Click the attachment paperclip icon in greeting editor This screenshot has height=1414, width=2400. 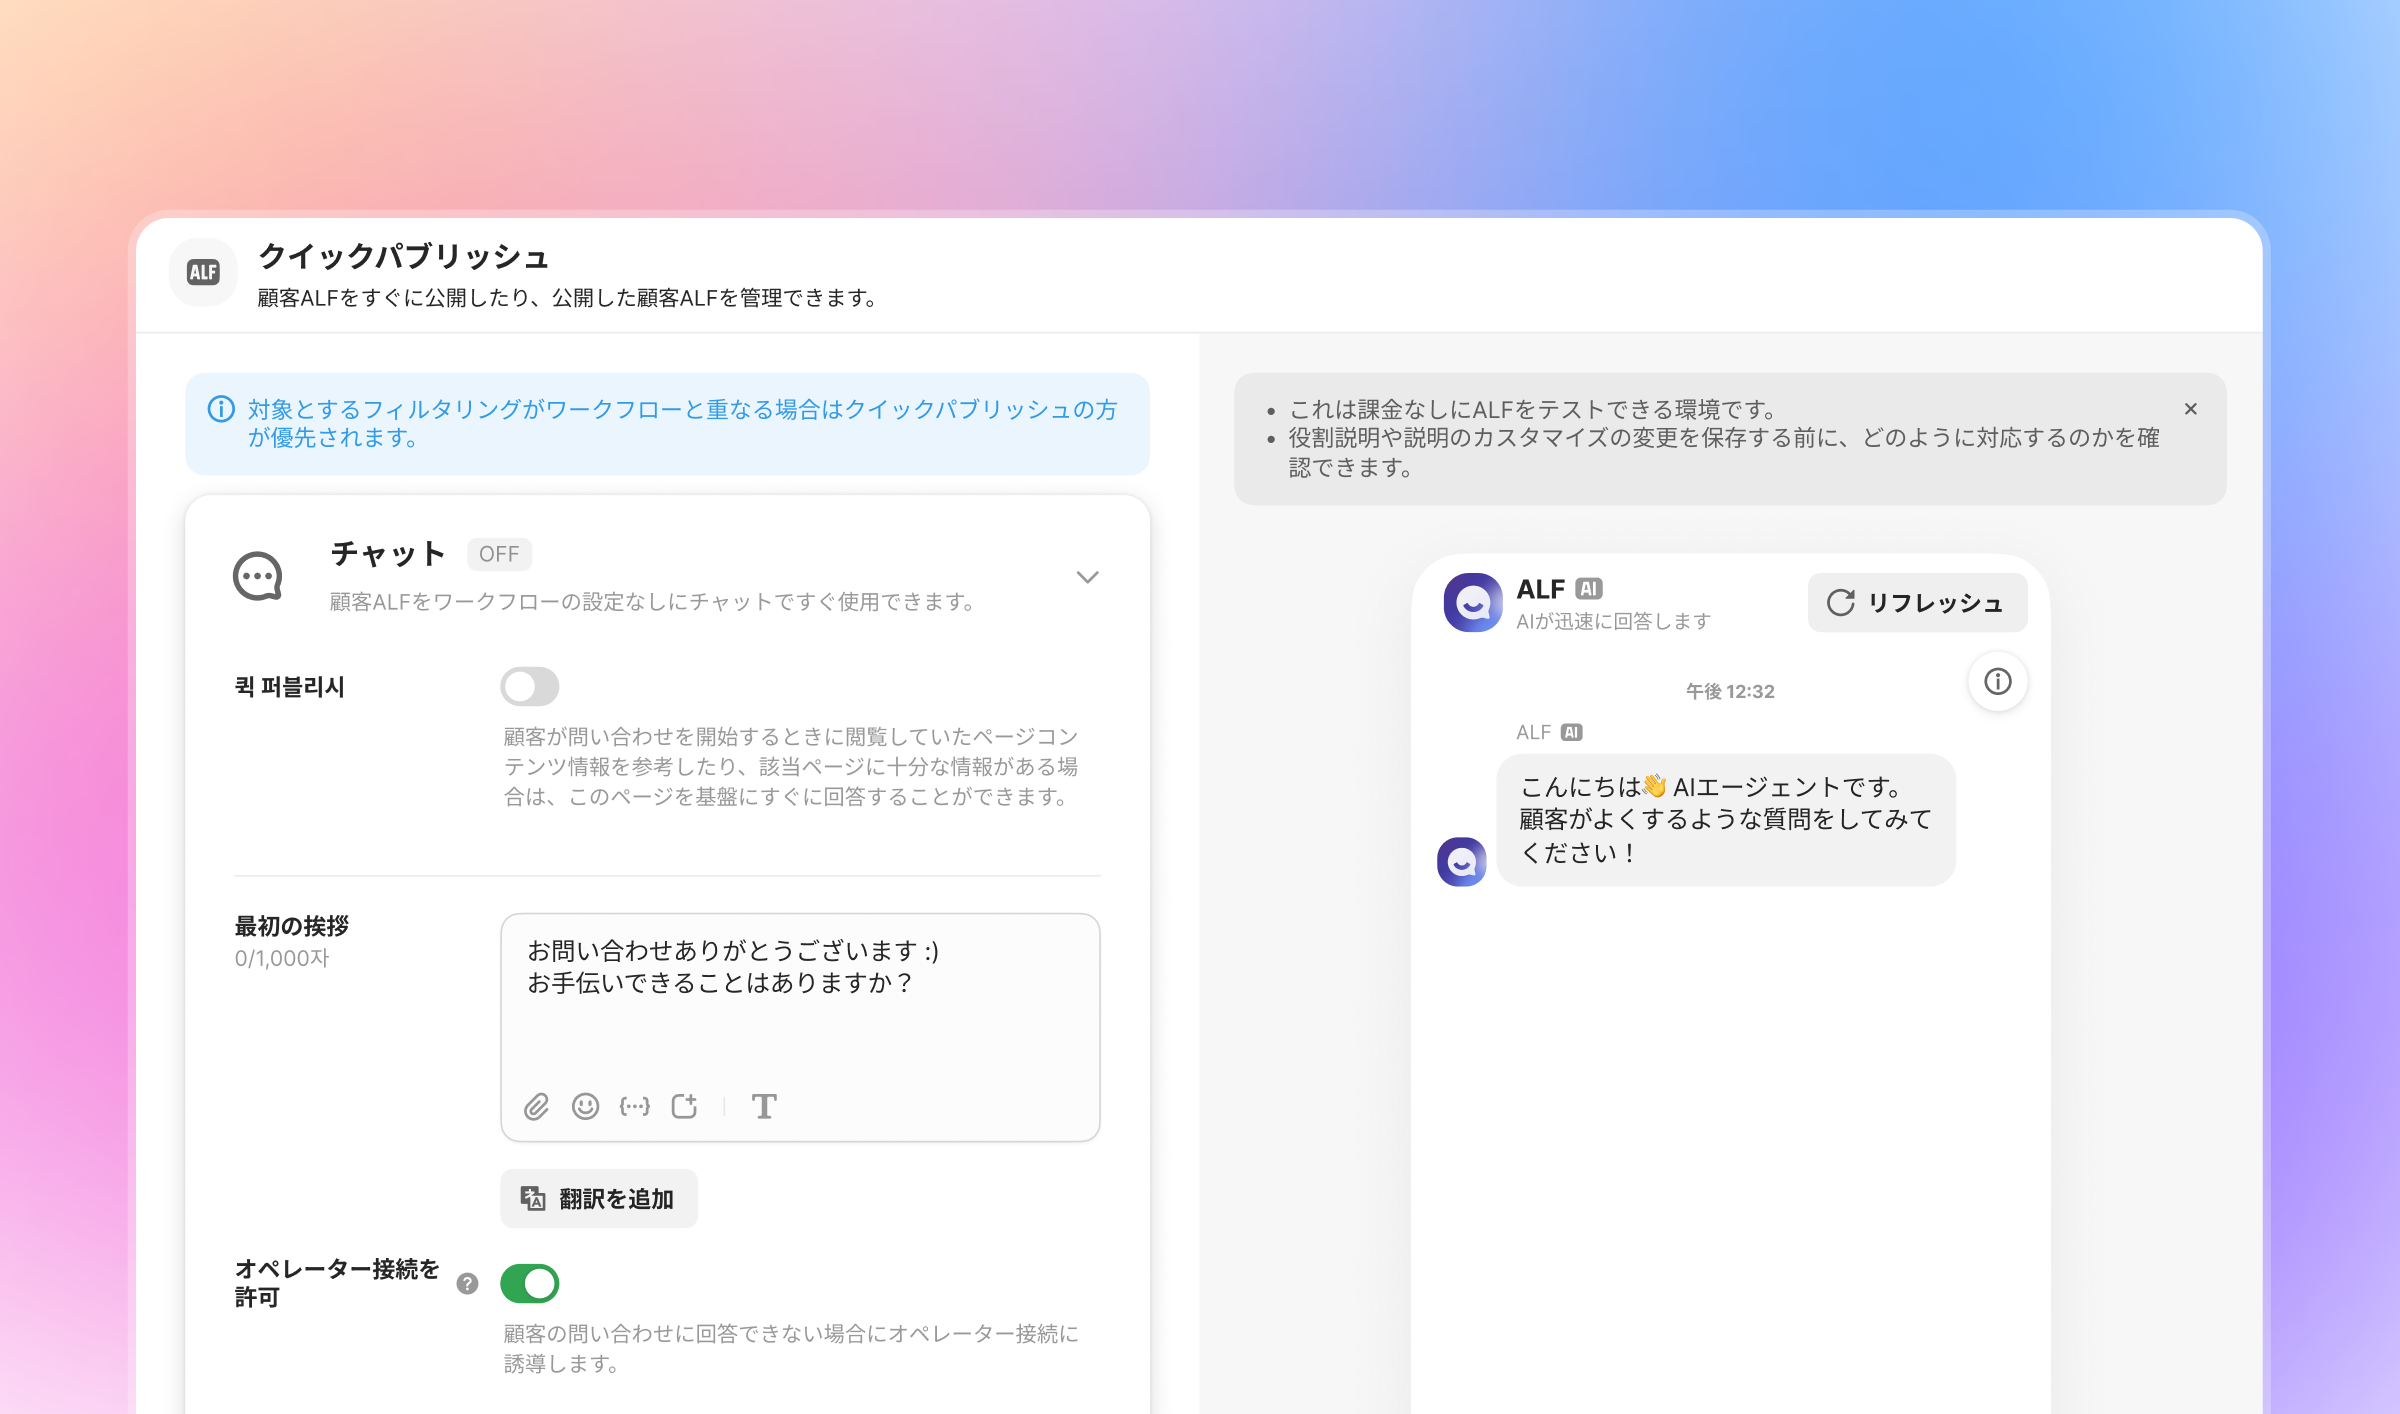pos(537,1106)
